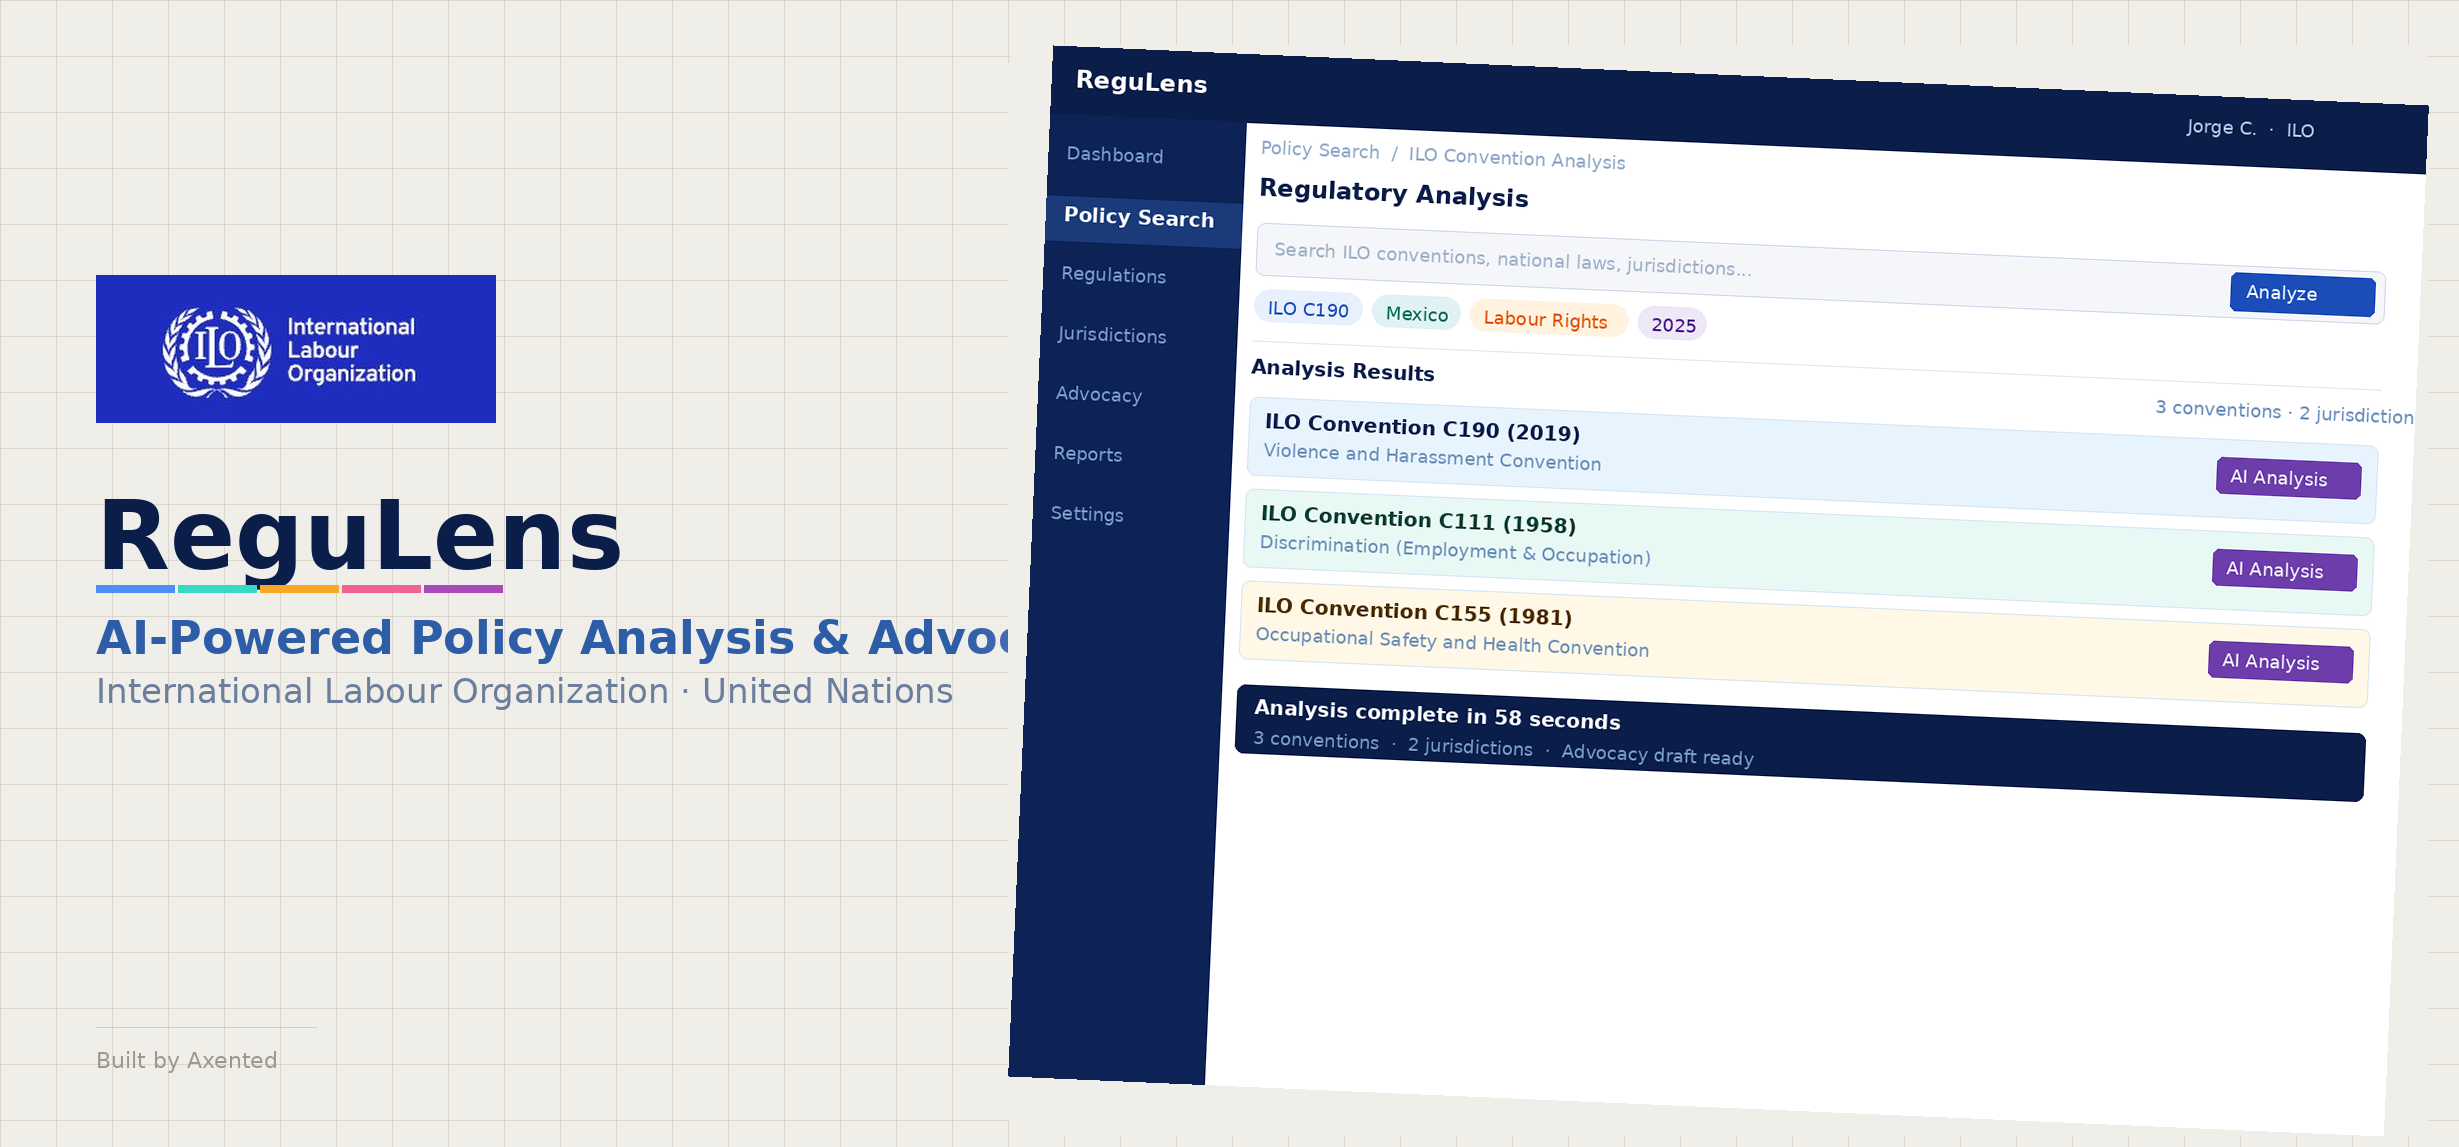The width and height of the screenshot is (2459, 1147).
Task: Click the RegLens header logo text
Action: pos(1141,82)
